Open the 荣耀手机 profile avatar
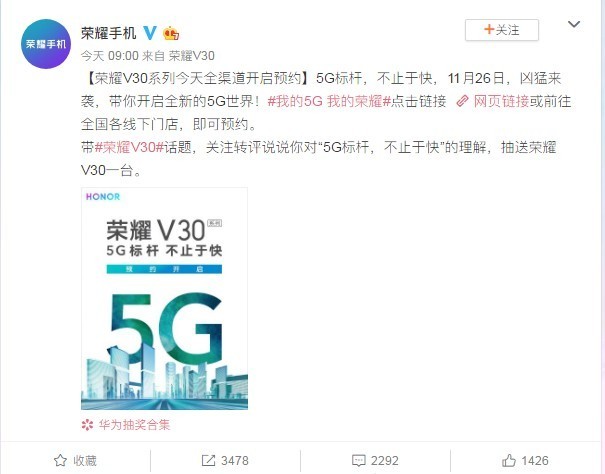605x474 pixels. (46, 44)
